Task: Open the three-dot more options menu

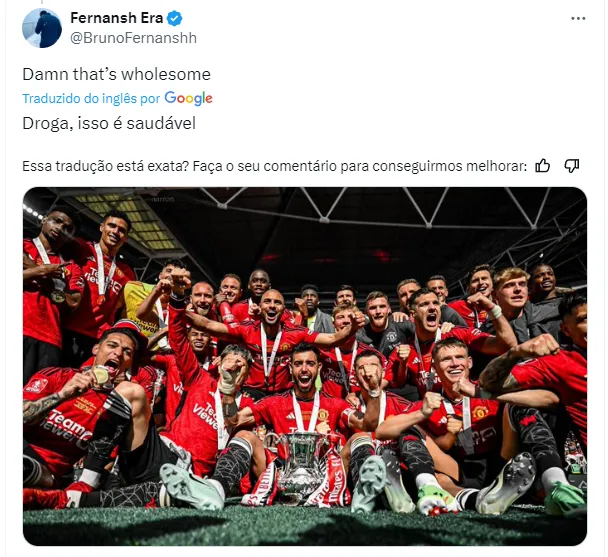Action: 578,18
